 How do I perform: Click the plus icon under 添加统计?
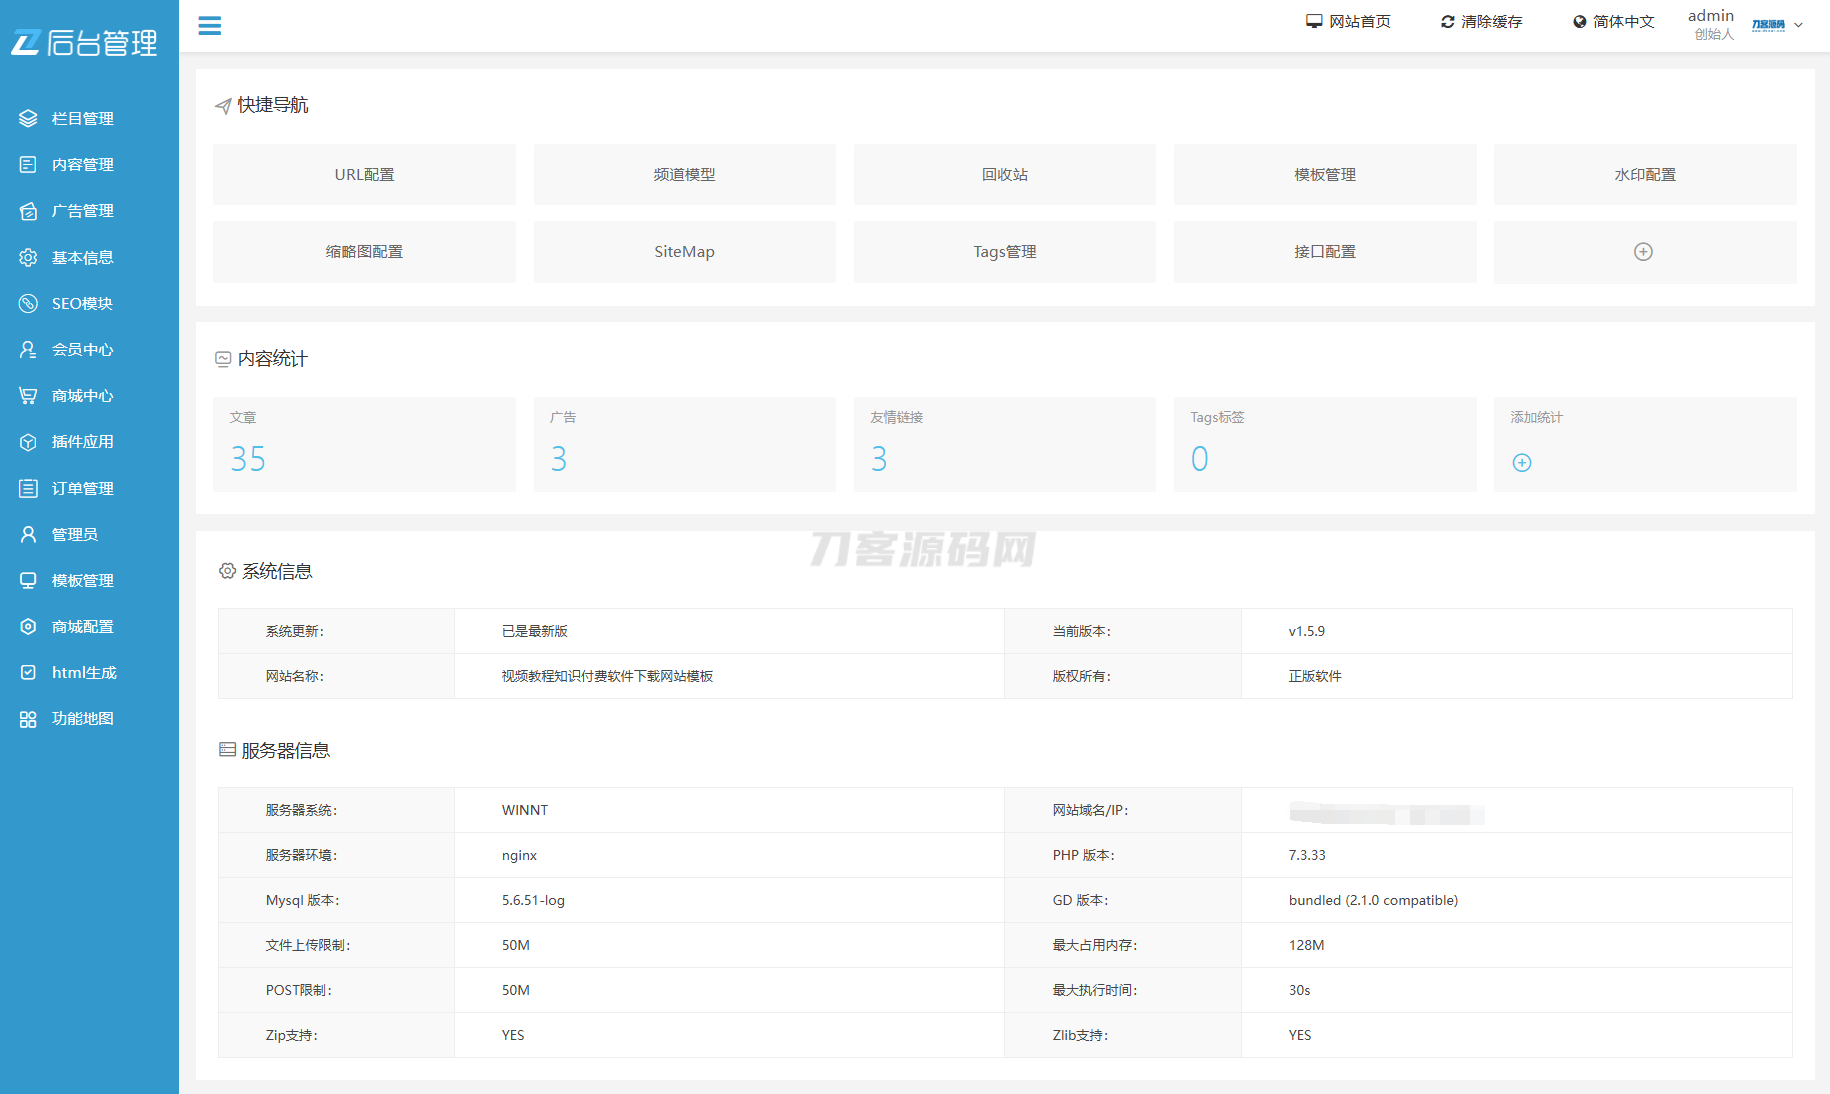1521,462
